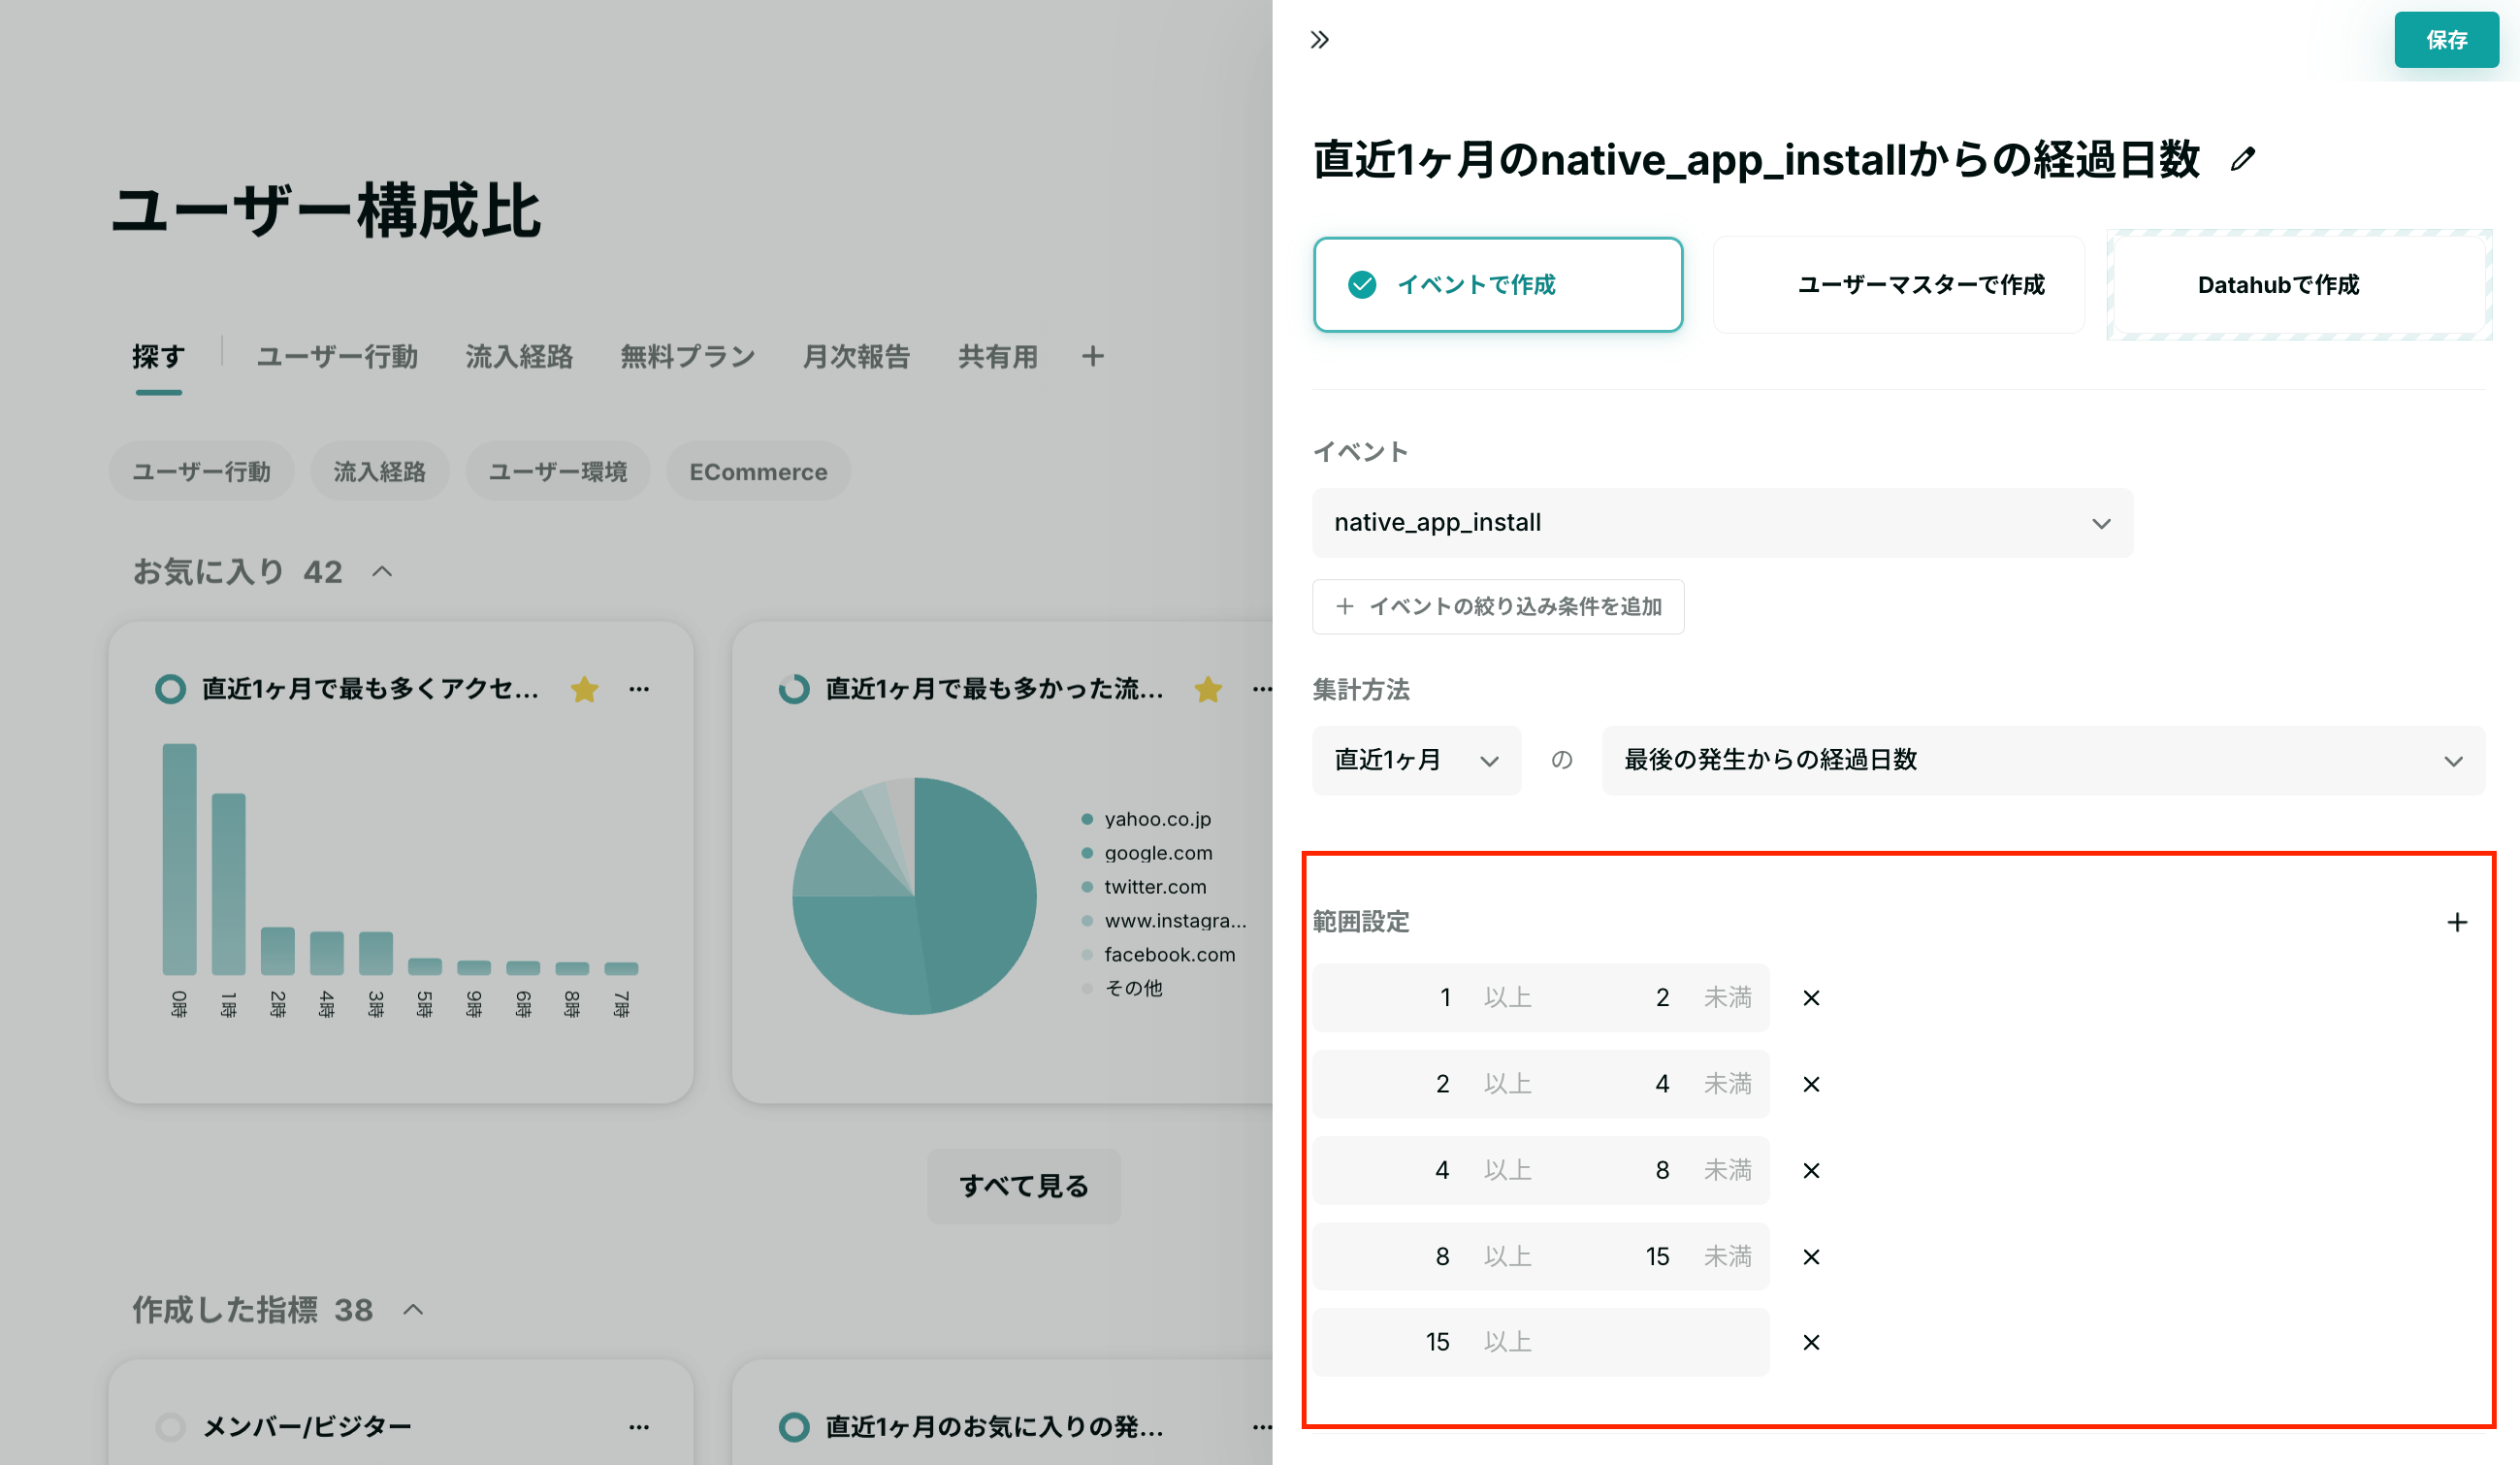2520x1465 pixels.
Task: Filter by 流入経路 chip
Action: tap(379, 472)
